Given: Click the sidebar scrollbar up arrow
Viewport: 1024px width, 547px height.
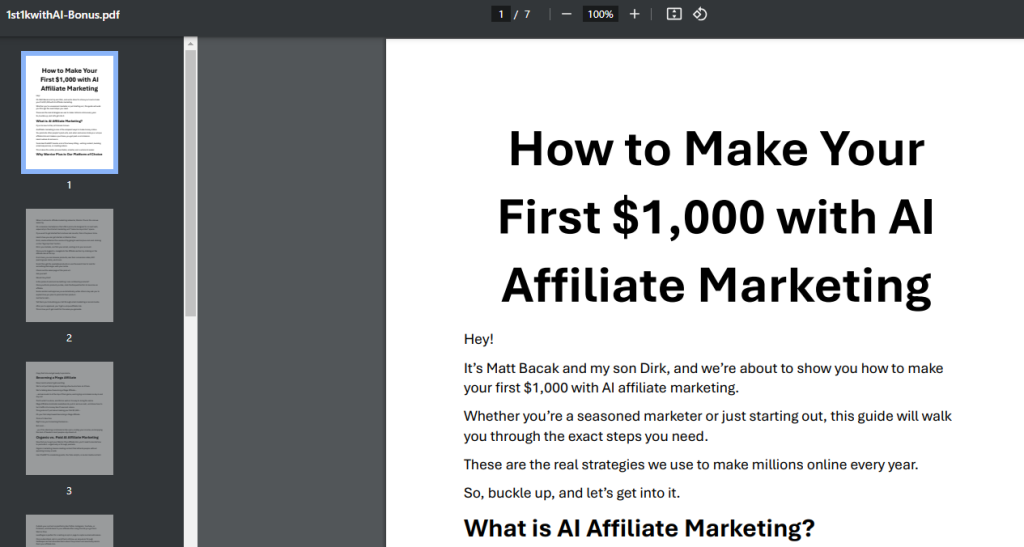Looking at the screenshot, I should coord(190,44).
